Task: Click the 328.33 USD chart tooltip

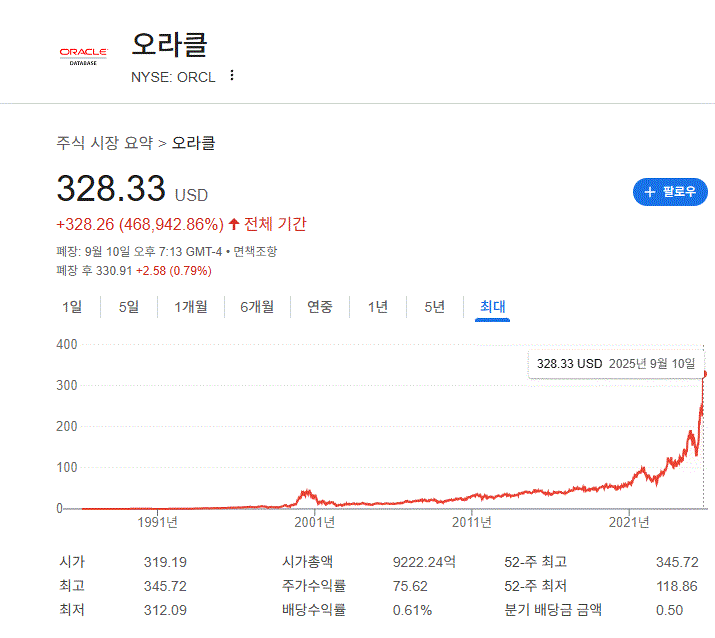Action: 616,363
